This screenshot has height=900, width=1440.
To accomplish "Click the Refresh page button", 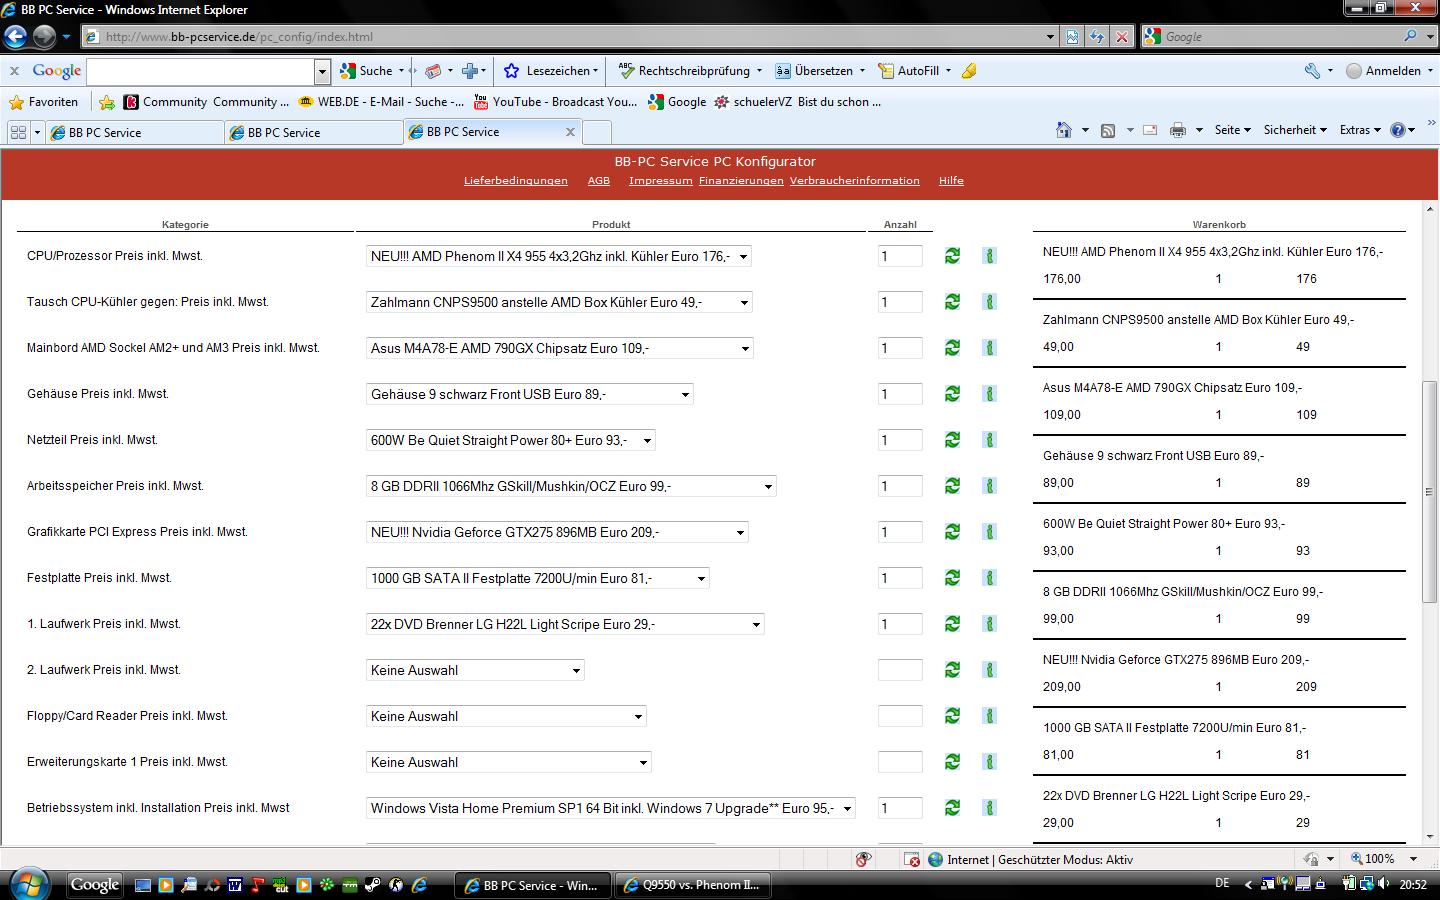I will [1097, 37].
